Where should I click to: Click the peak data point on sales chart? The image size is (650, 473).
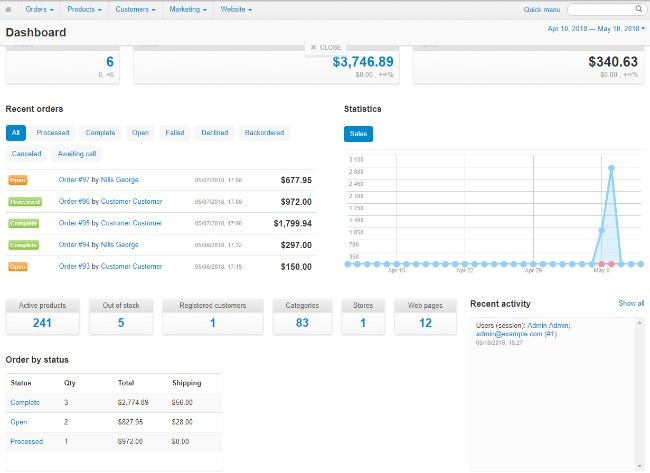tap(610, 168)
